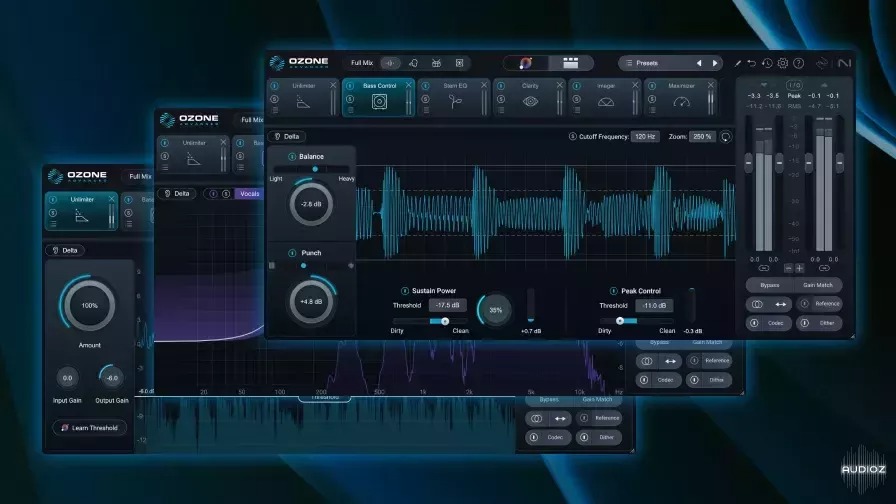Select the Maximizer module tab
Viewport: 896px width, 504px height.
681,98
